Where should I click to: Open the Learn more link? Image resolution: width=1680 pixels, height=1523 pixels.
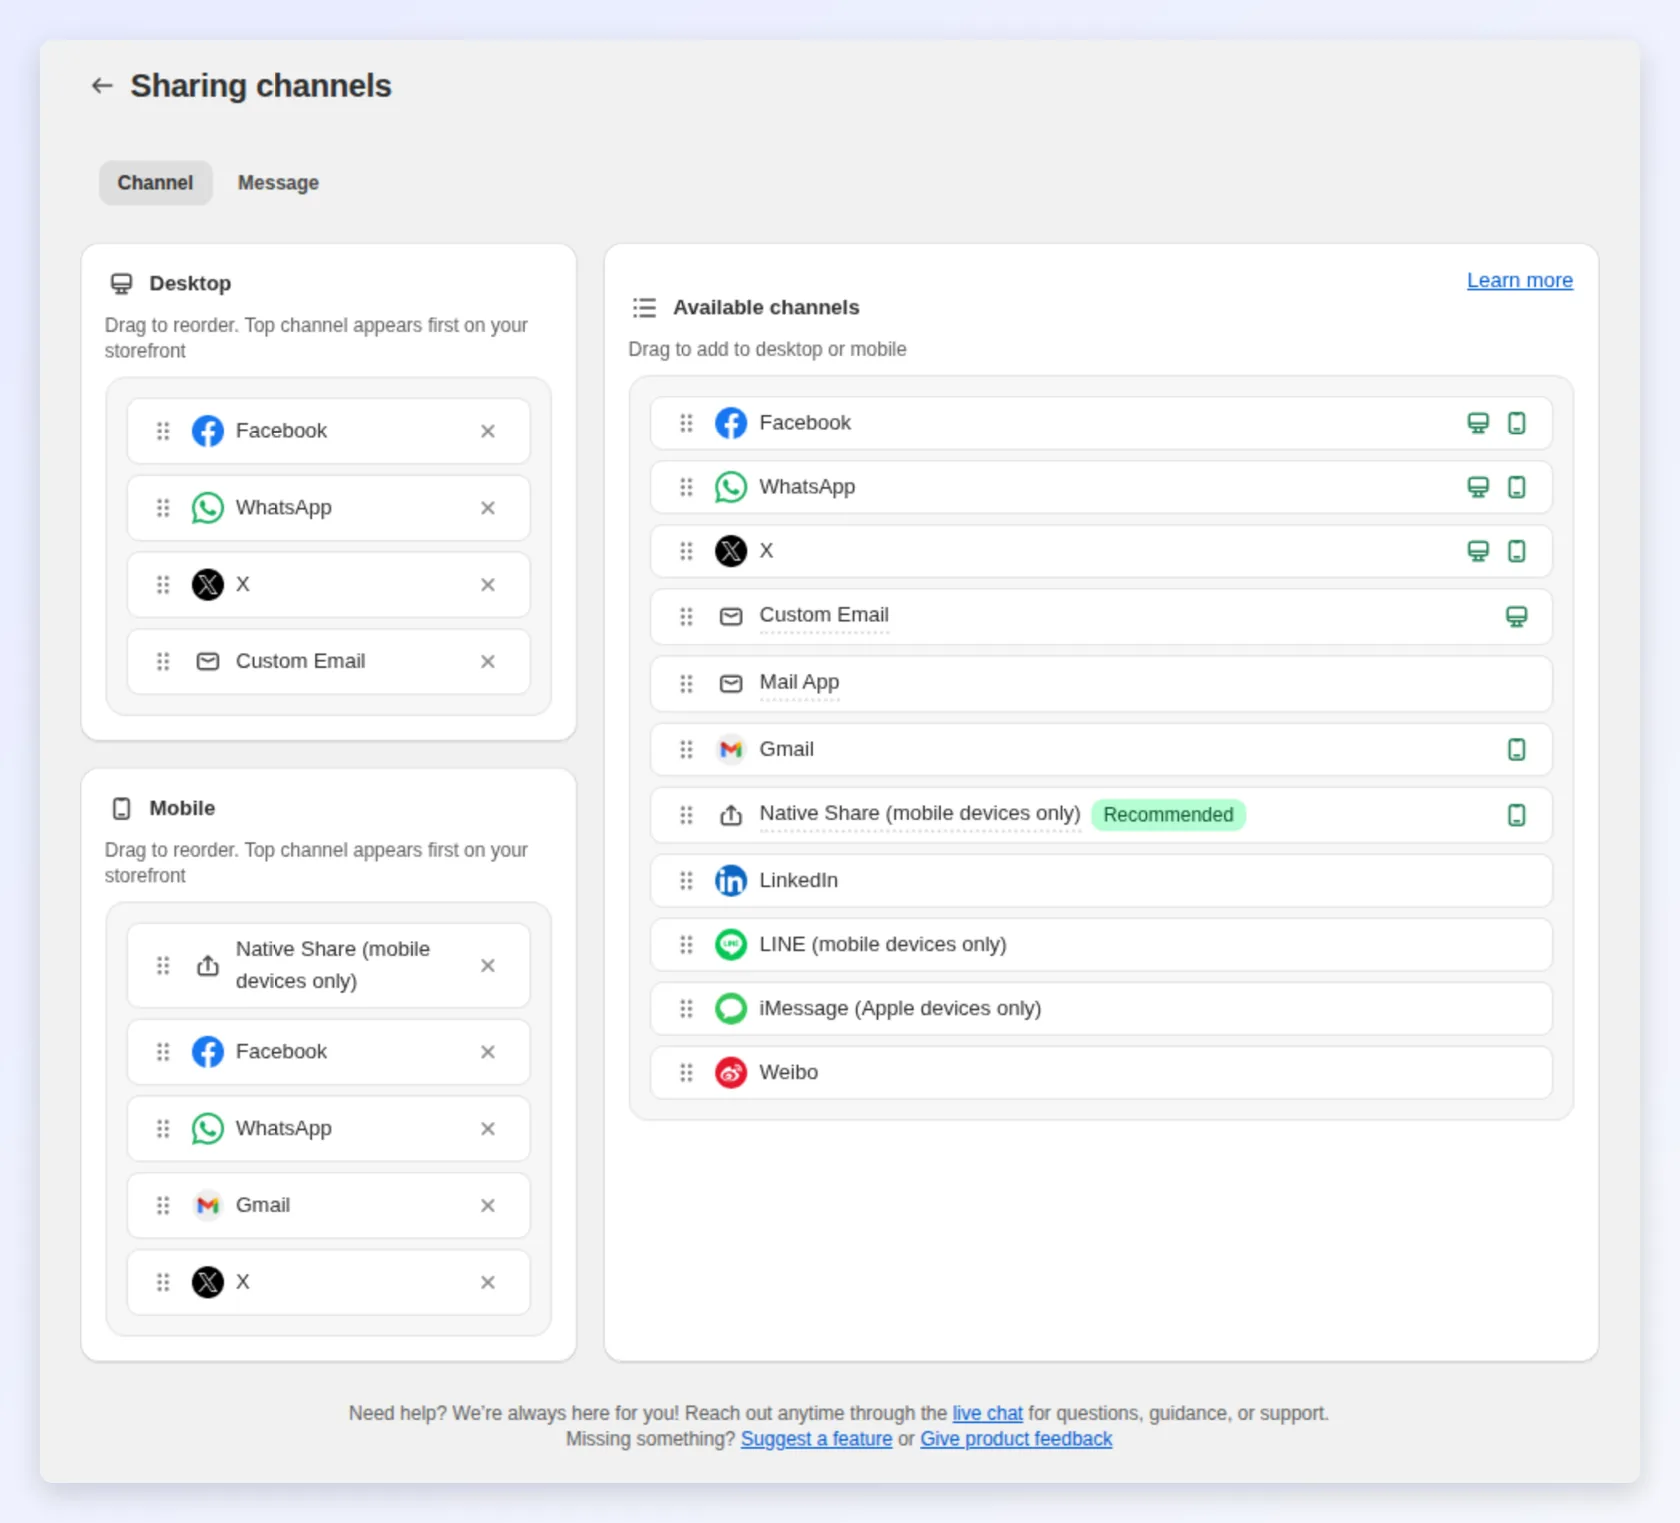[1519, 280]
